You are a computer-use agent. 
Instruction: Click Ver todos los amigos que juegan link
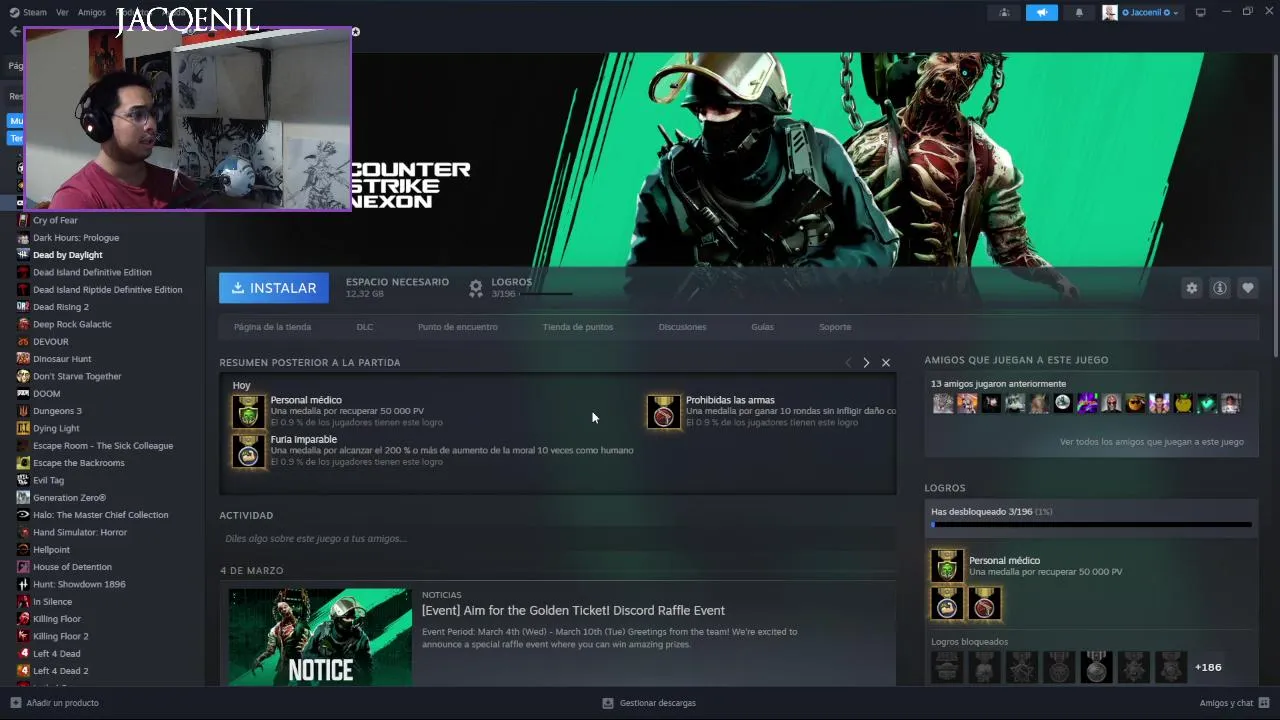tap(1151, 441)
